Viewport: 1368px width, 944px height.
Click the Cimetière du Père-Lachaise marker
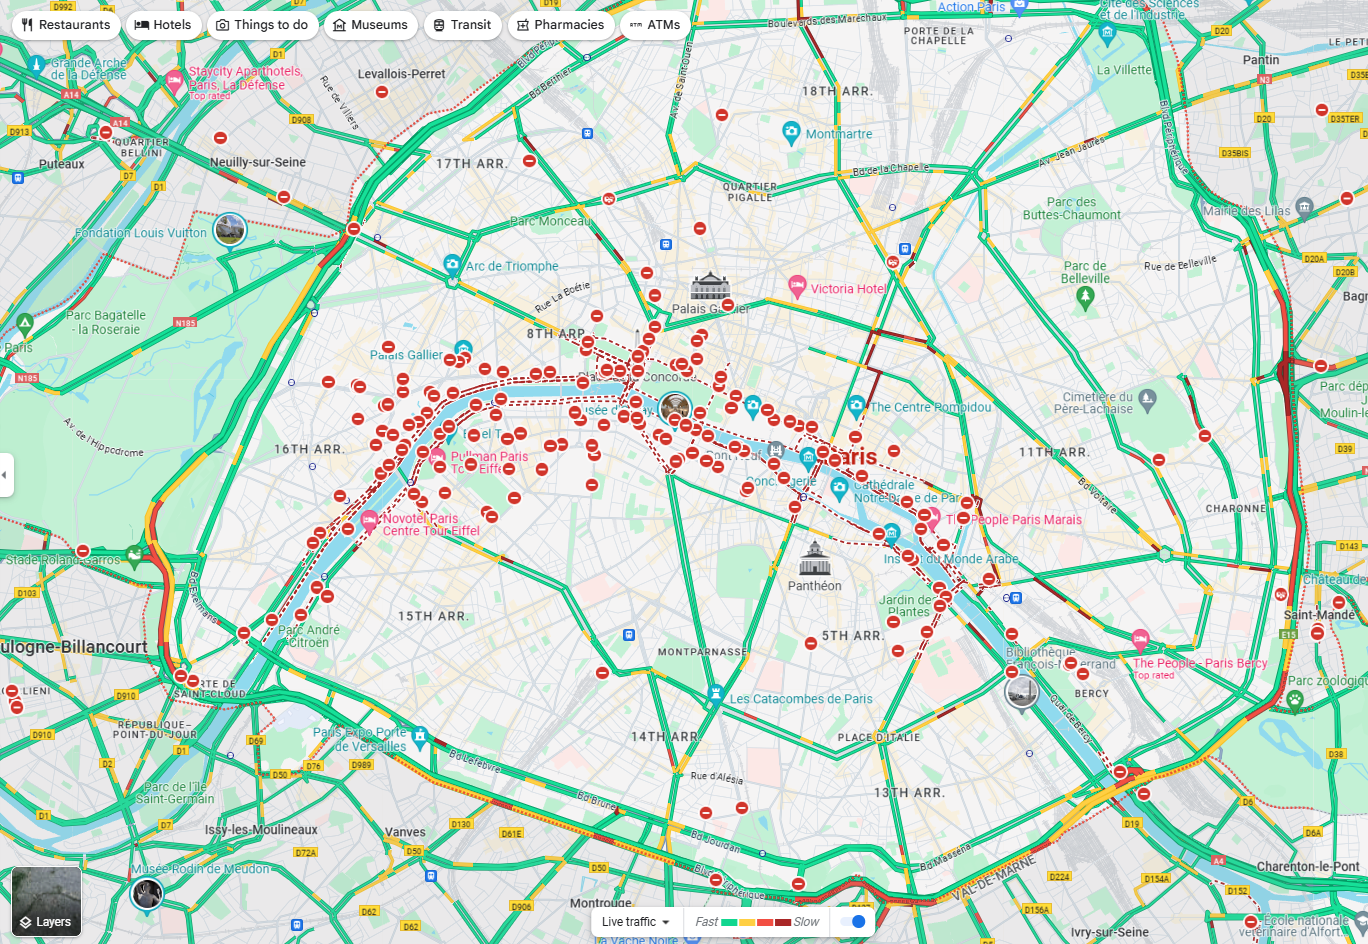(1147, 399)
